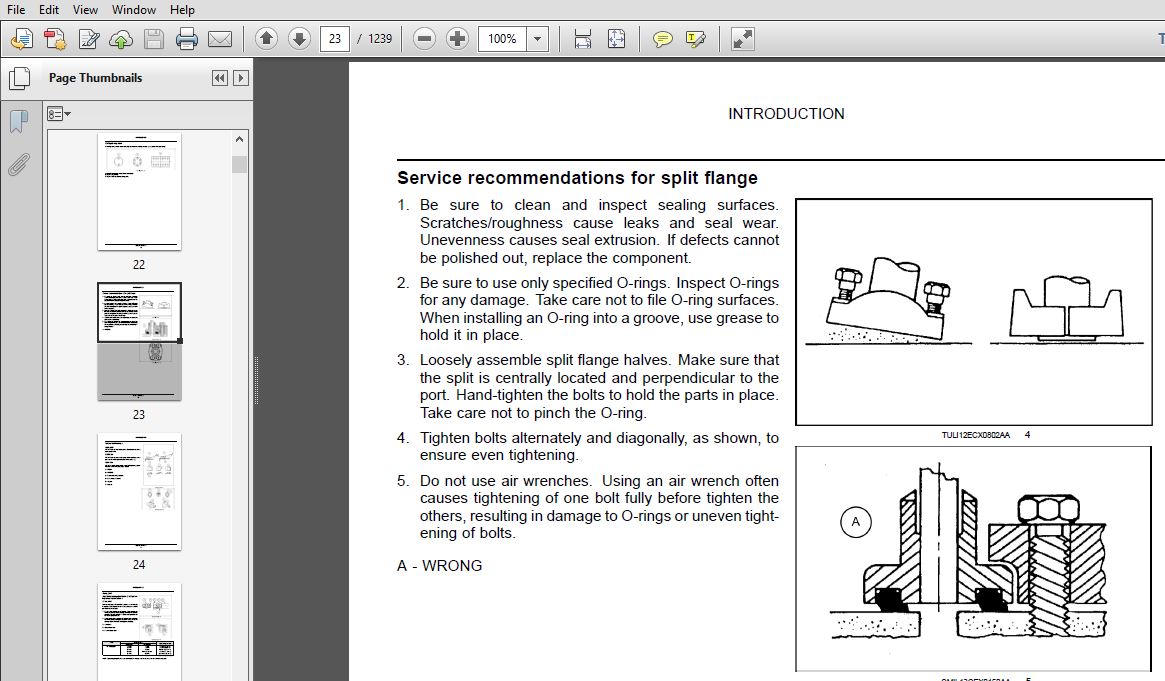This screenshot has width=1165, height=681.
Task: Click the Email envelope icon
Action: coord(220,39)
